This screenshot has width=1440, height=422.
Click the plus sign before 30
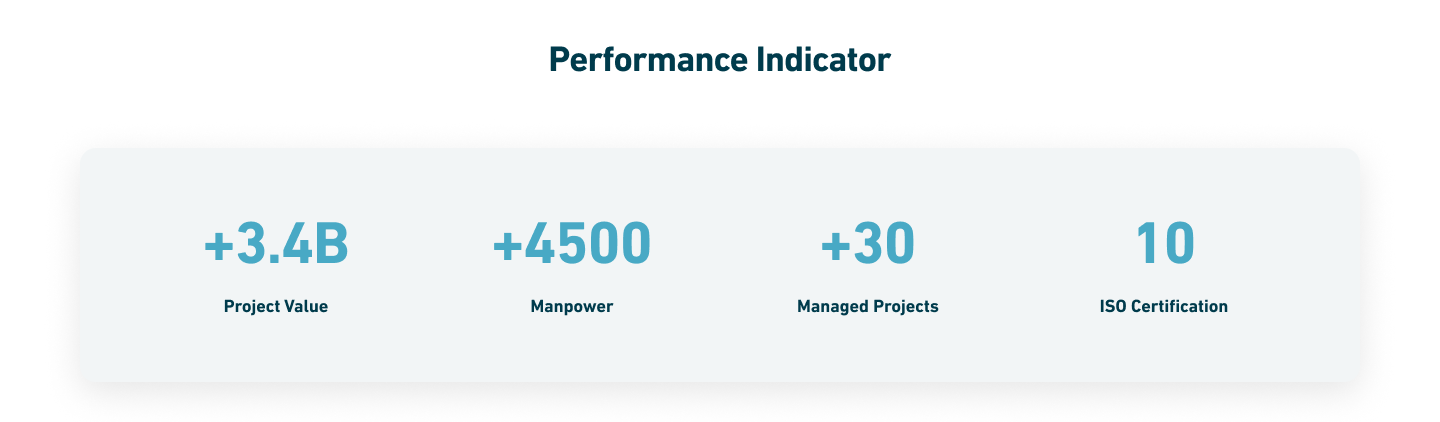834,246
